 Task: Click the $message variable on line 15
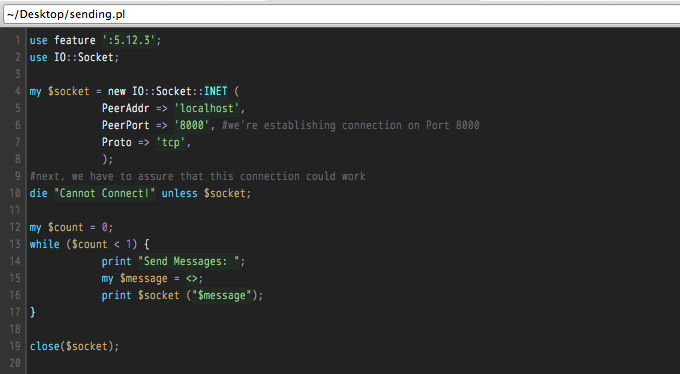point(144,279)
